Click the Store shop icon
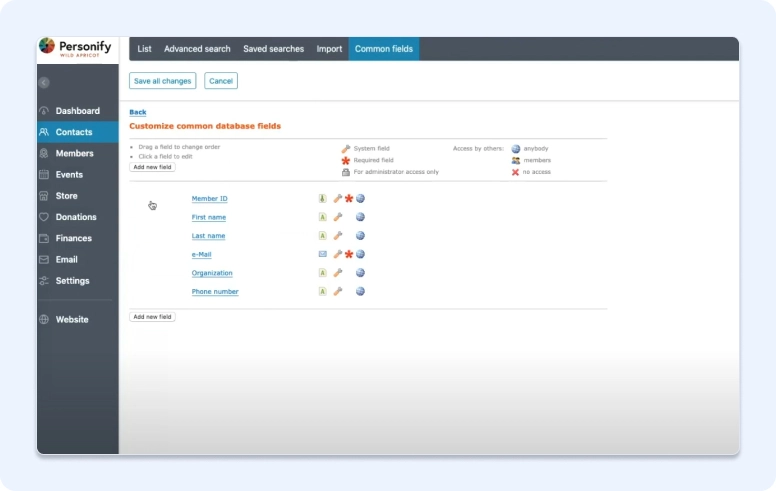Screen dimensions: 776x491 point(44,196)
